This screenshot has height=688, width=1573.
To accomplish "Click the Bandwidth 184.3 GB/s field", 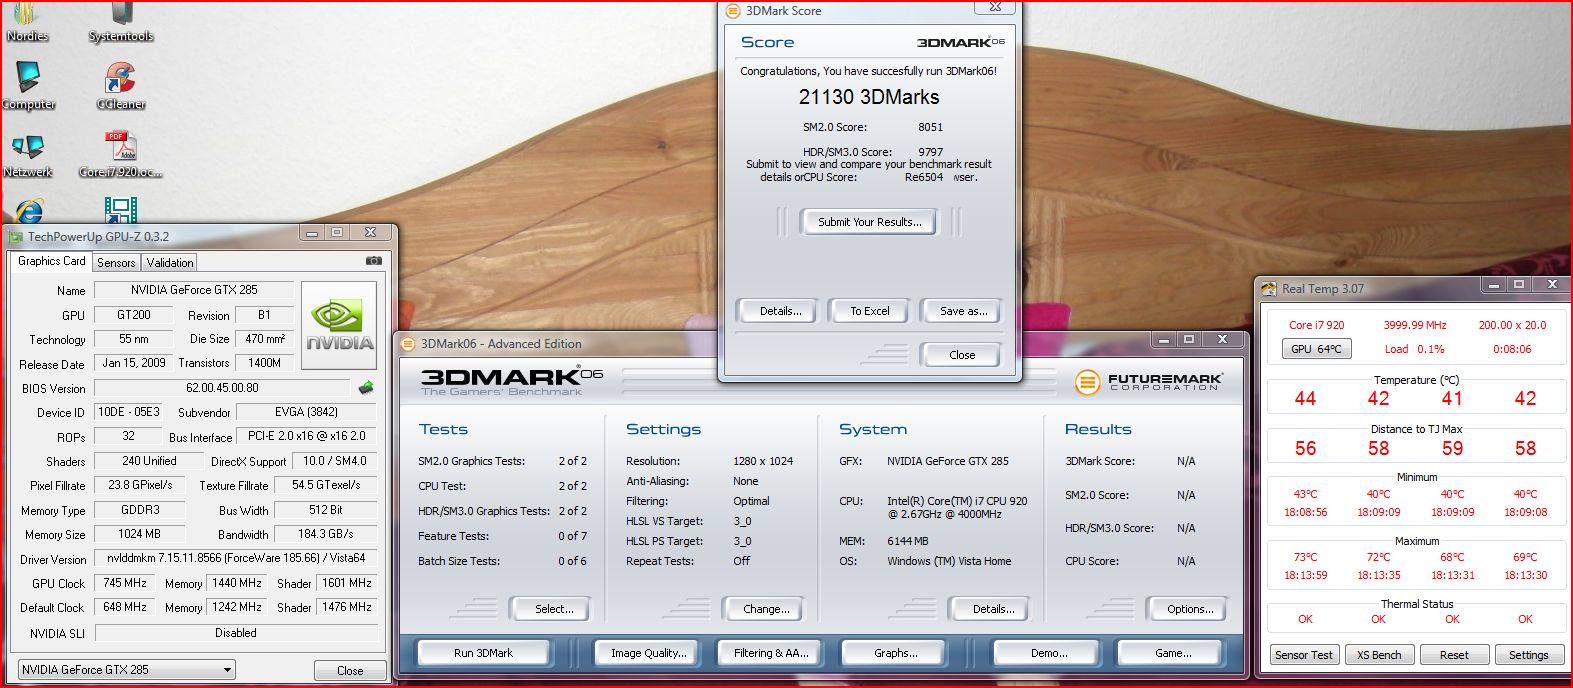I will pos(326,534).
